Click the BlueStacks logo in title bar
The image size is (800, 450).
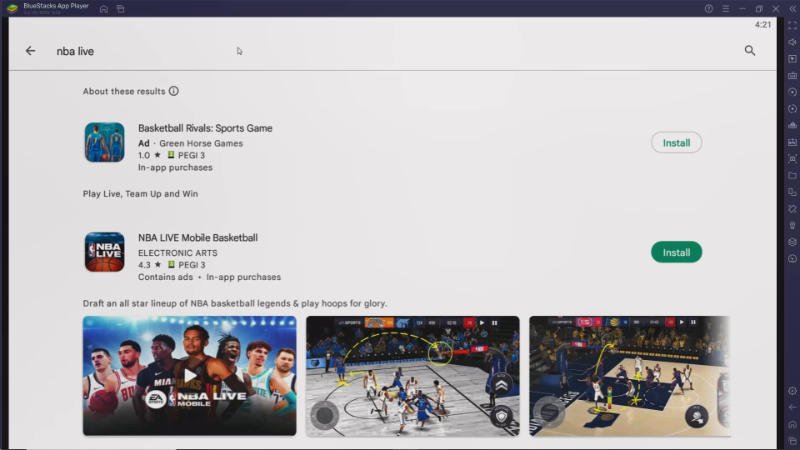12,8
